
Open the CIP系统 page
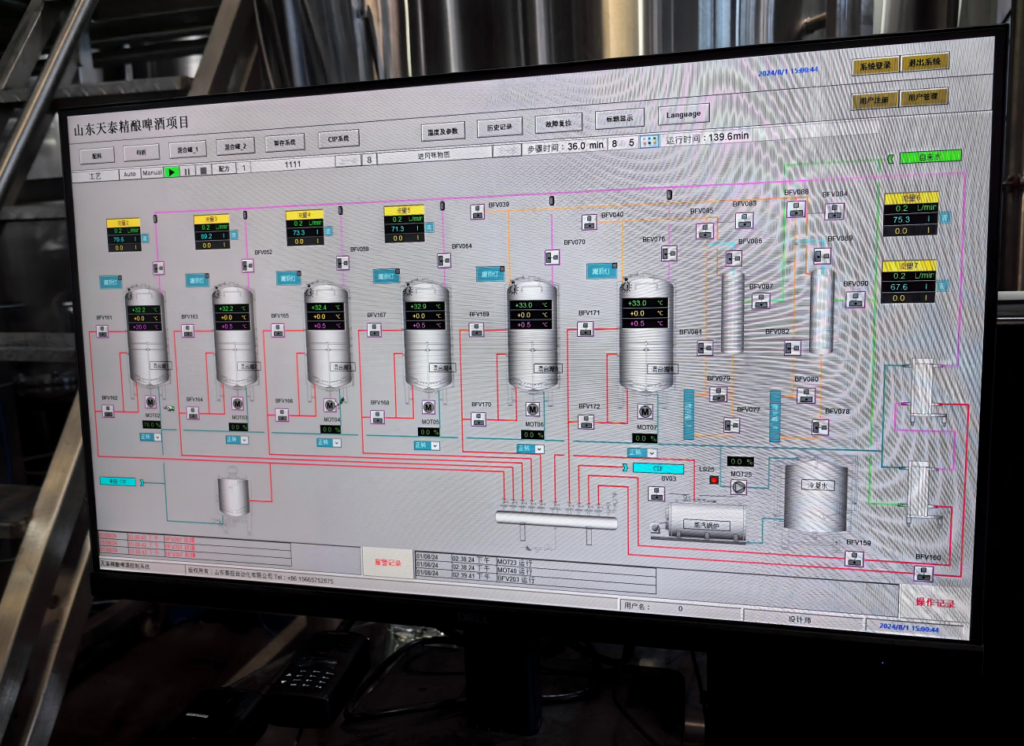tap(338, 139)
